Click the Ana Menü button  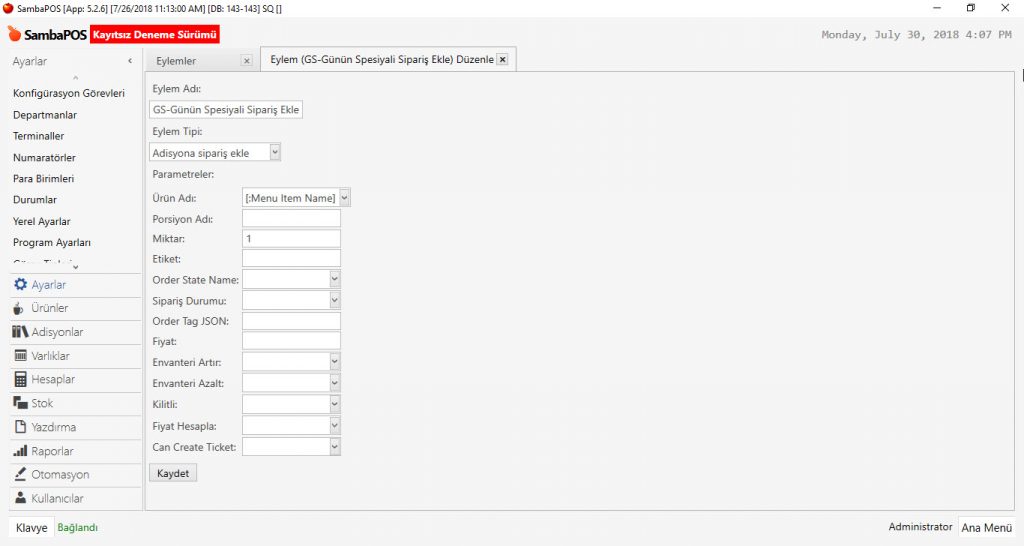click(x=985, y=527)
